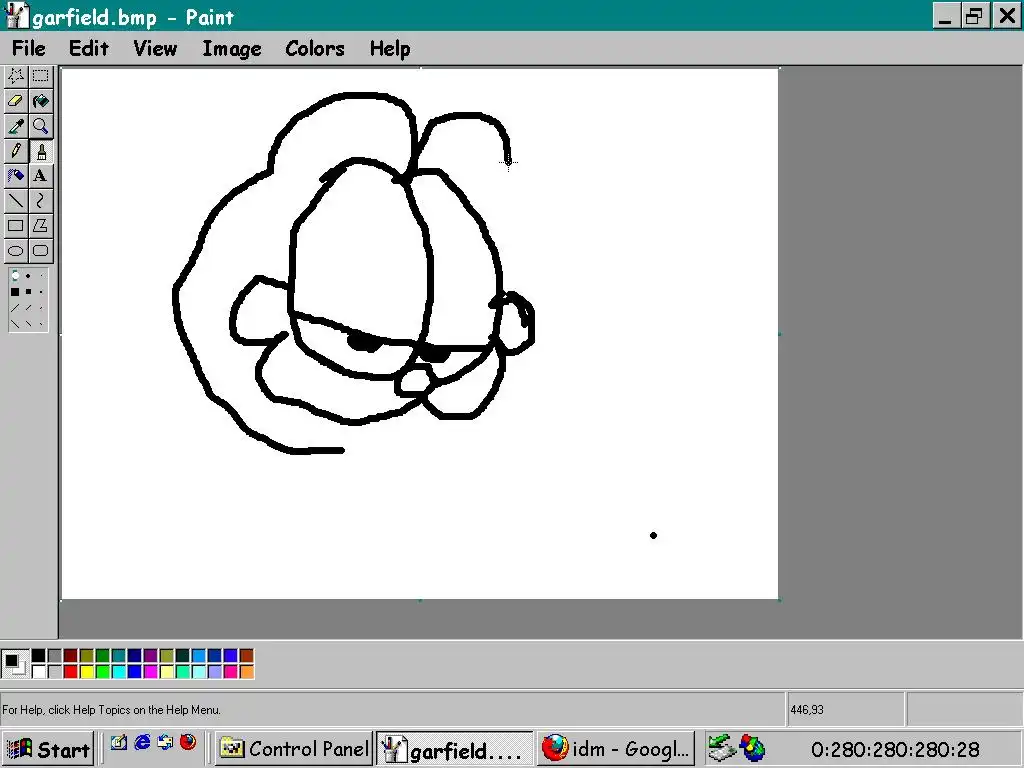The width and height of the screenshot is (1024, 768).
Task: Pick the hot pink color swatch
Action: coord(231,671)
